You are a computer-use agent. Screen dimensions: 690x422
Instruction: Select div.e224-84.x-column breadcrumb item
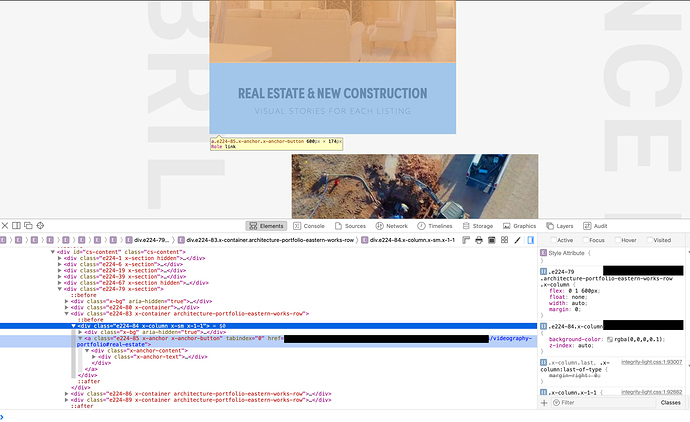(x=408, y=240)
